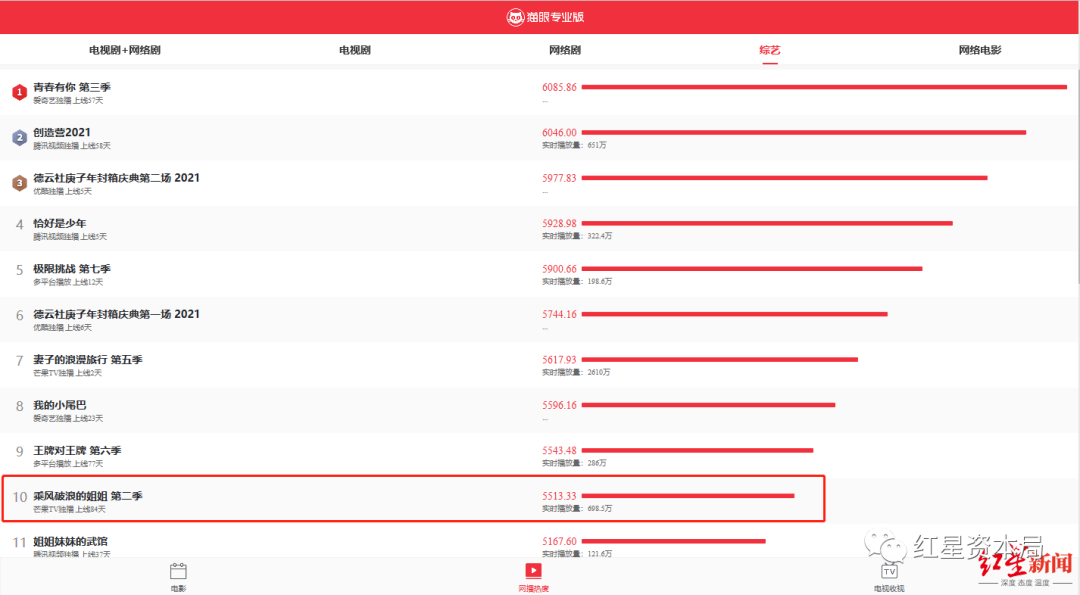Screen dimensions: 1080x595
Task: Click the blue rank 2 badge
Action: (x=19, y=137)
